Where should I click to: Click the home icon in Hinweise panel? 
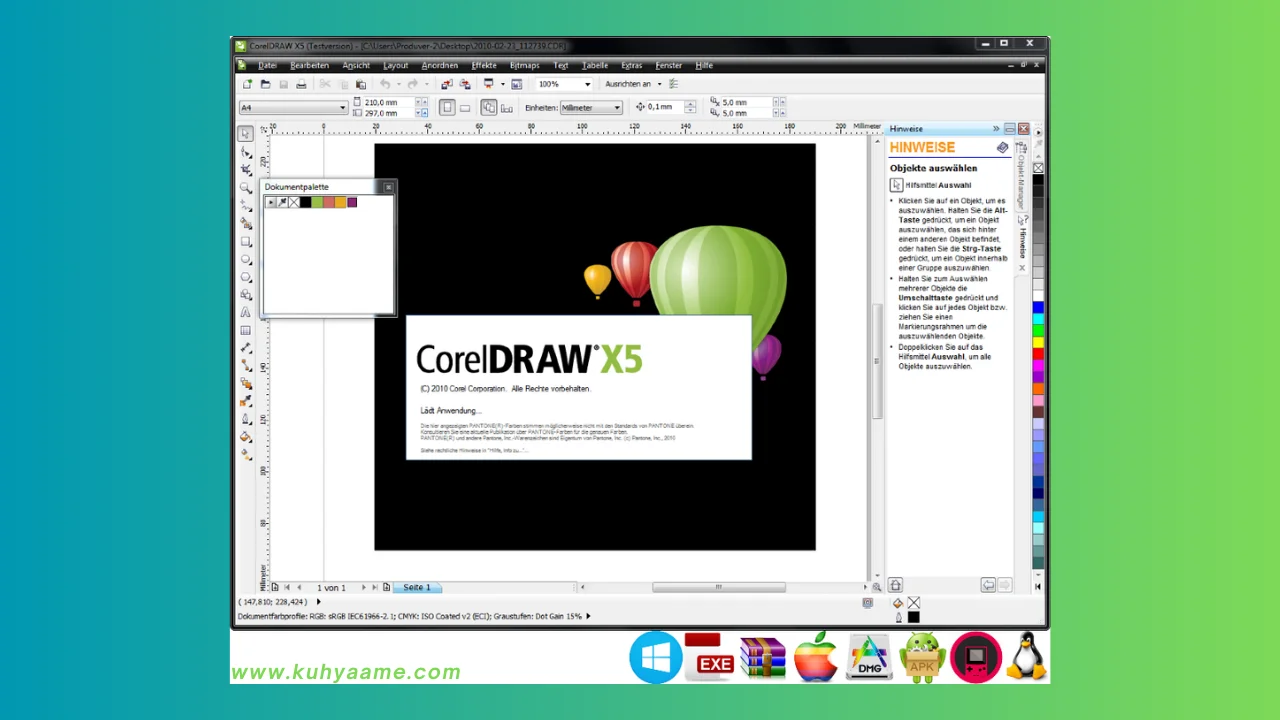(896, 585)
